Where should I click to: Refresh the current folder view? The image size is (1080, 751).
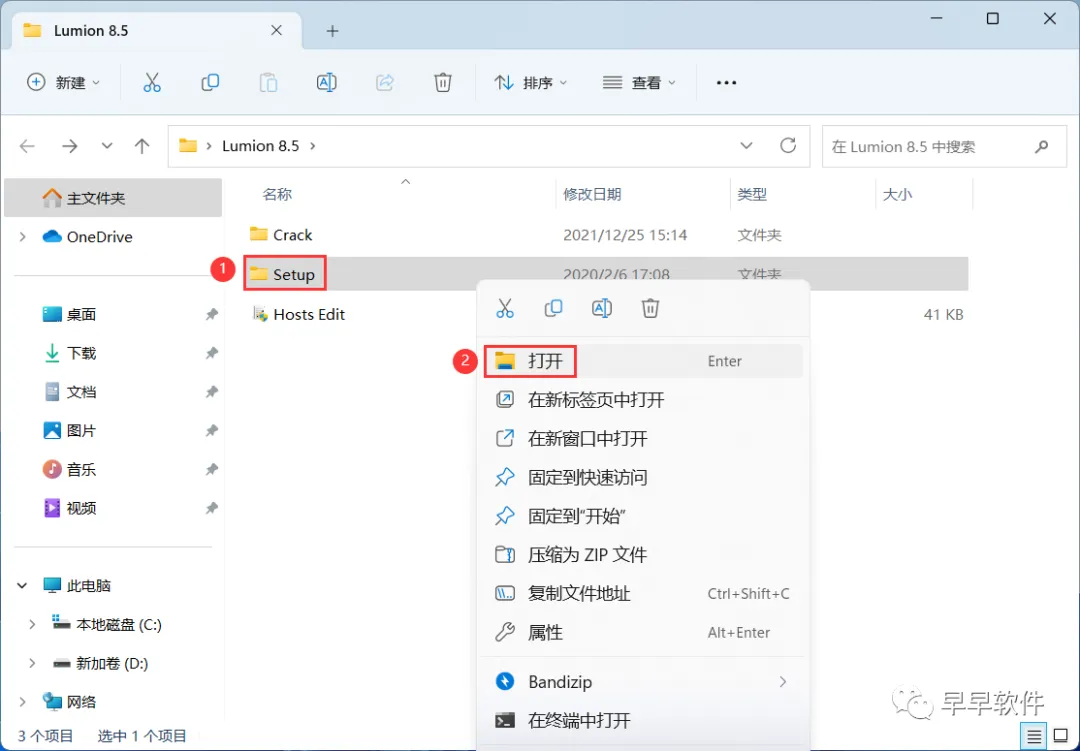point(788,145)
